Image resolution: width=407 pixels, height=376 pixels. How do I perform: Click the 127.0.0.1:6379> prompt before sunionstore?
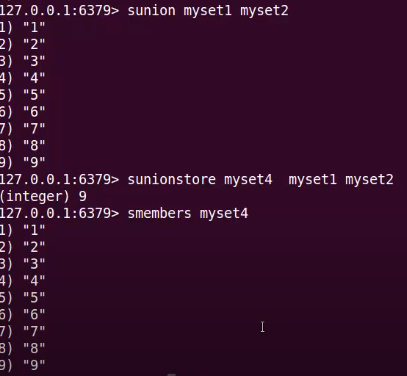(x=59, y=180)
